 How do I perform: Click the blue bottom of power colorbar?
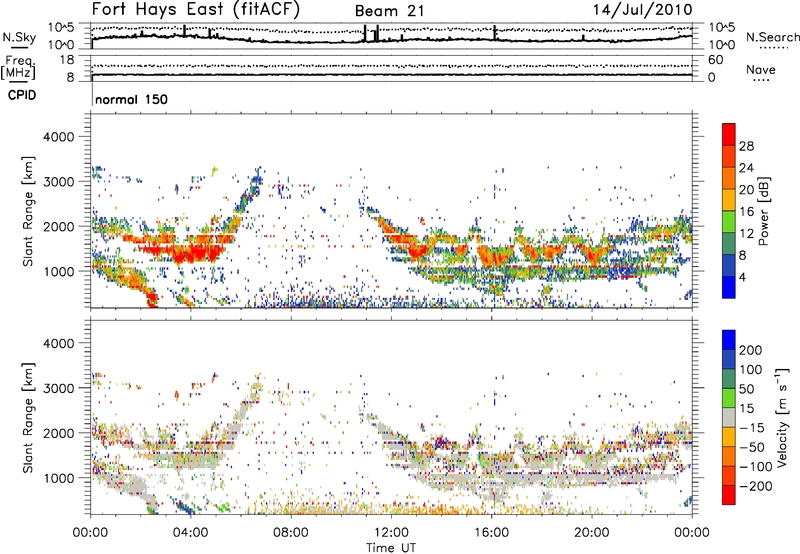[x=729, y=287]
